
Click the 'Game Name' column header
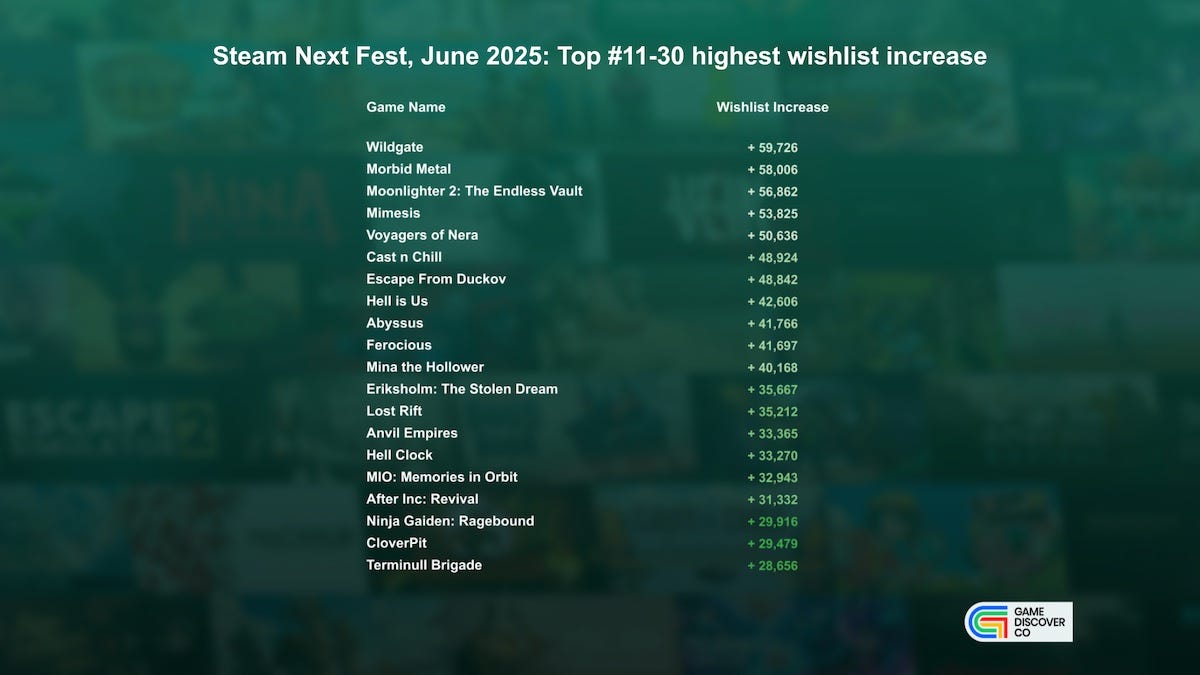(x=406, y=107)
